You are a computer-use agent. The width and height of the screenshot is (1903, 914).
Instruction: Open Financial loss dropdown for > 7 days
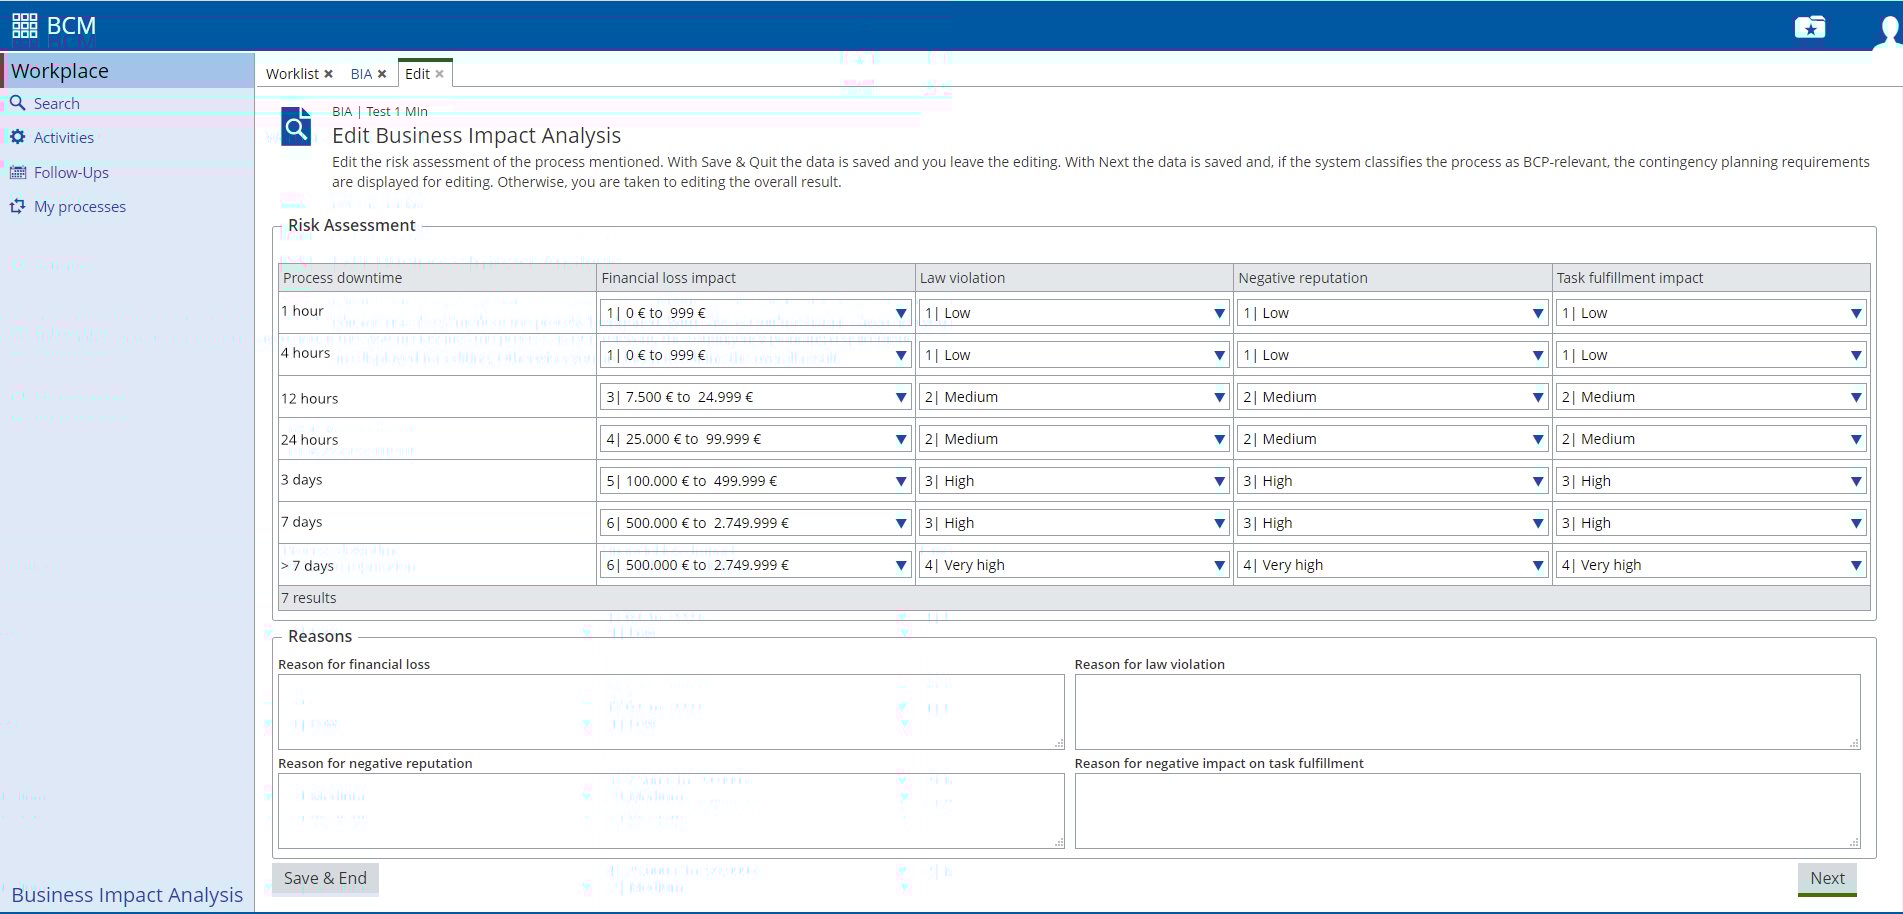[755, 565]
